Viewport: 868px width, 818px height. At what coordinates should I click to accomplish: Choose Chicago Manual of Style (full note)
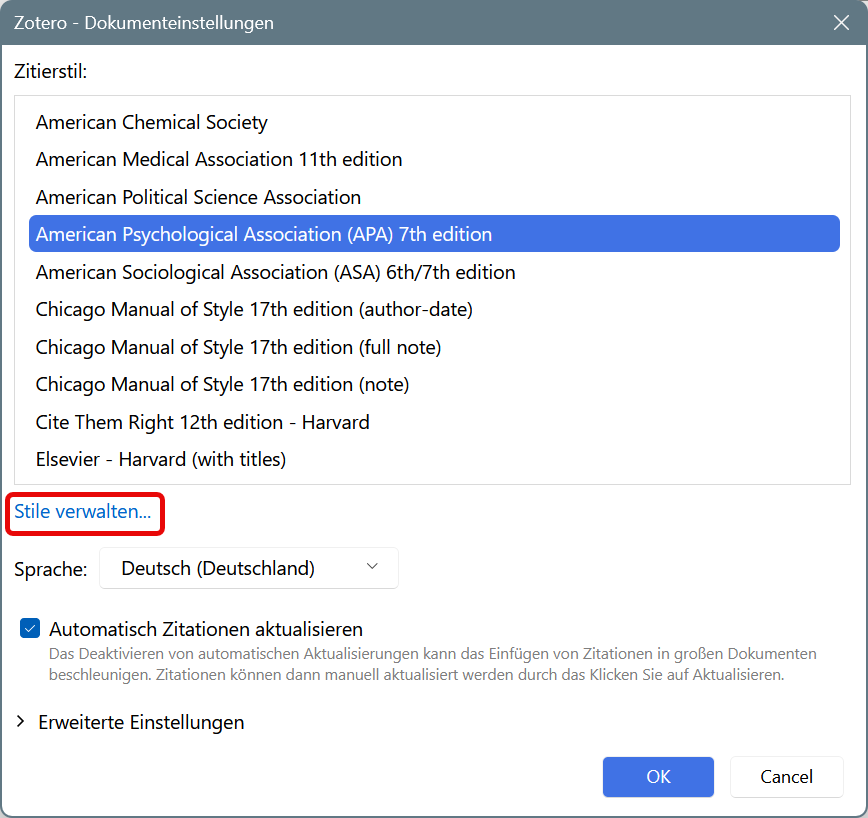pos(434,347)
